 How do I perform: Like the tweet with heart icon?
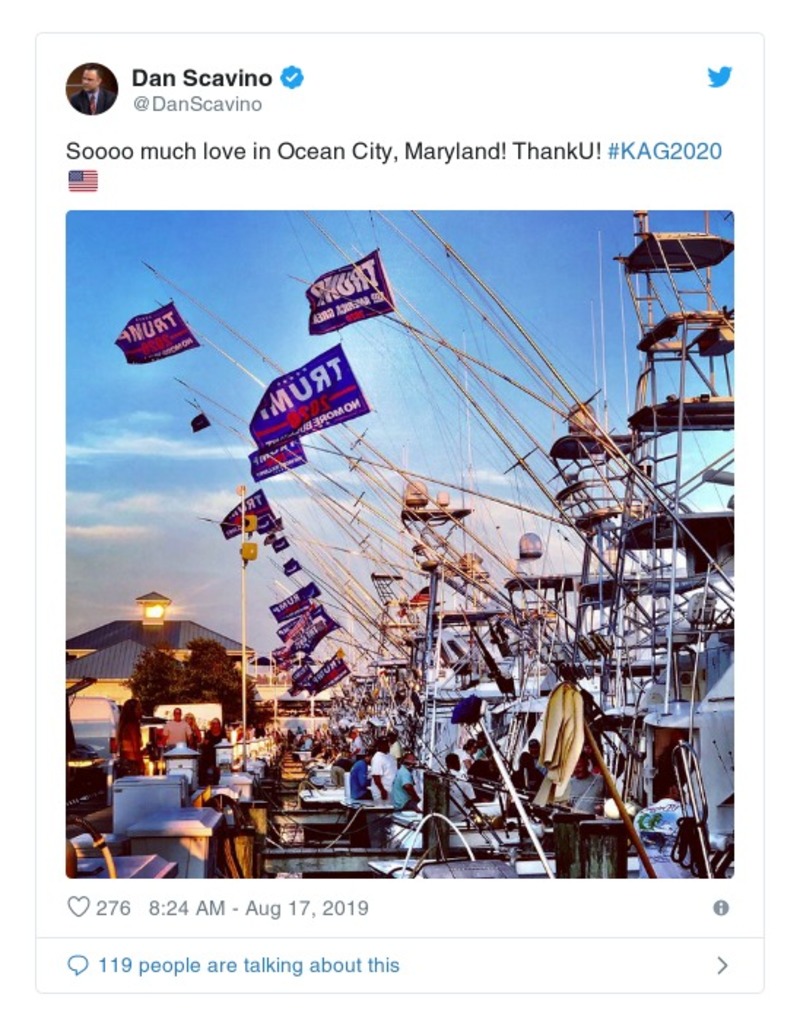pos(78,908)
